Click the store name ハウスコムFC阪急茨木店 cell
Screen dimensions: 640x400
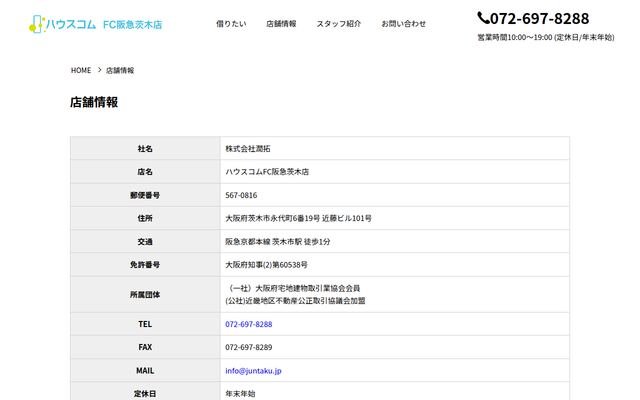tap(267, 172)
